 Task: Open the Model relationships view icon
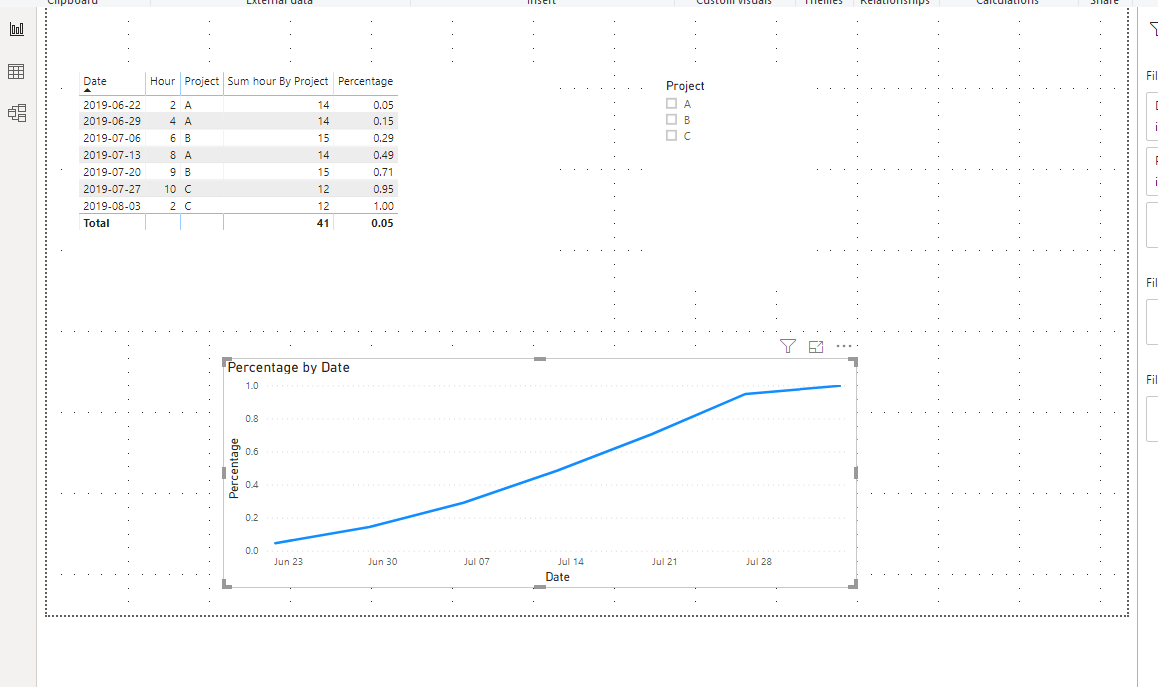pos(16,113)
